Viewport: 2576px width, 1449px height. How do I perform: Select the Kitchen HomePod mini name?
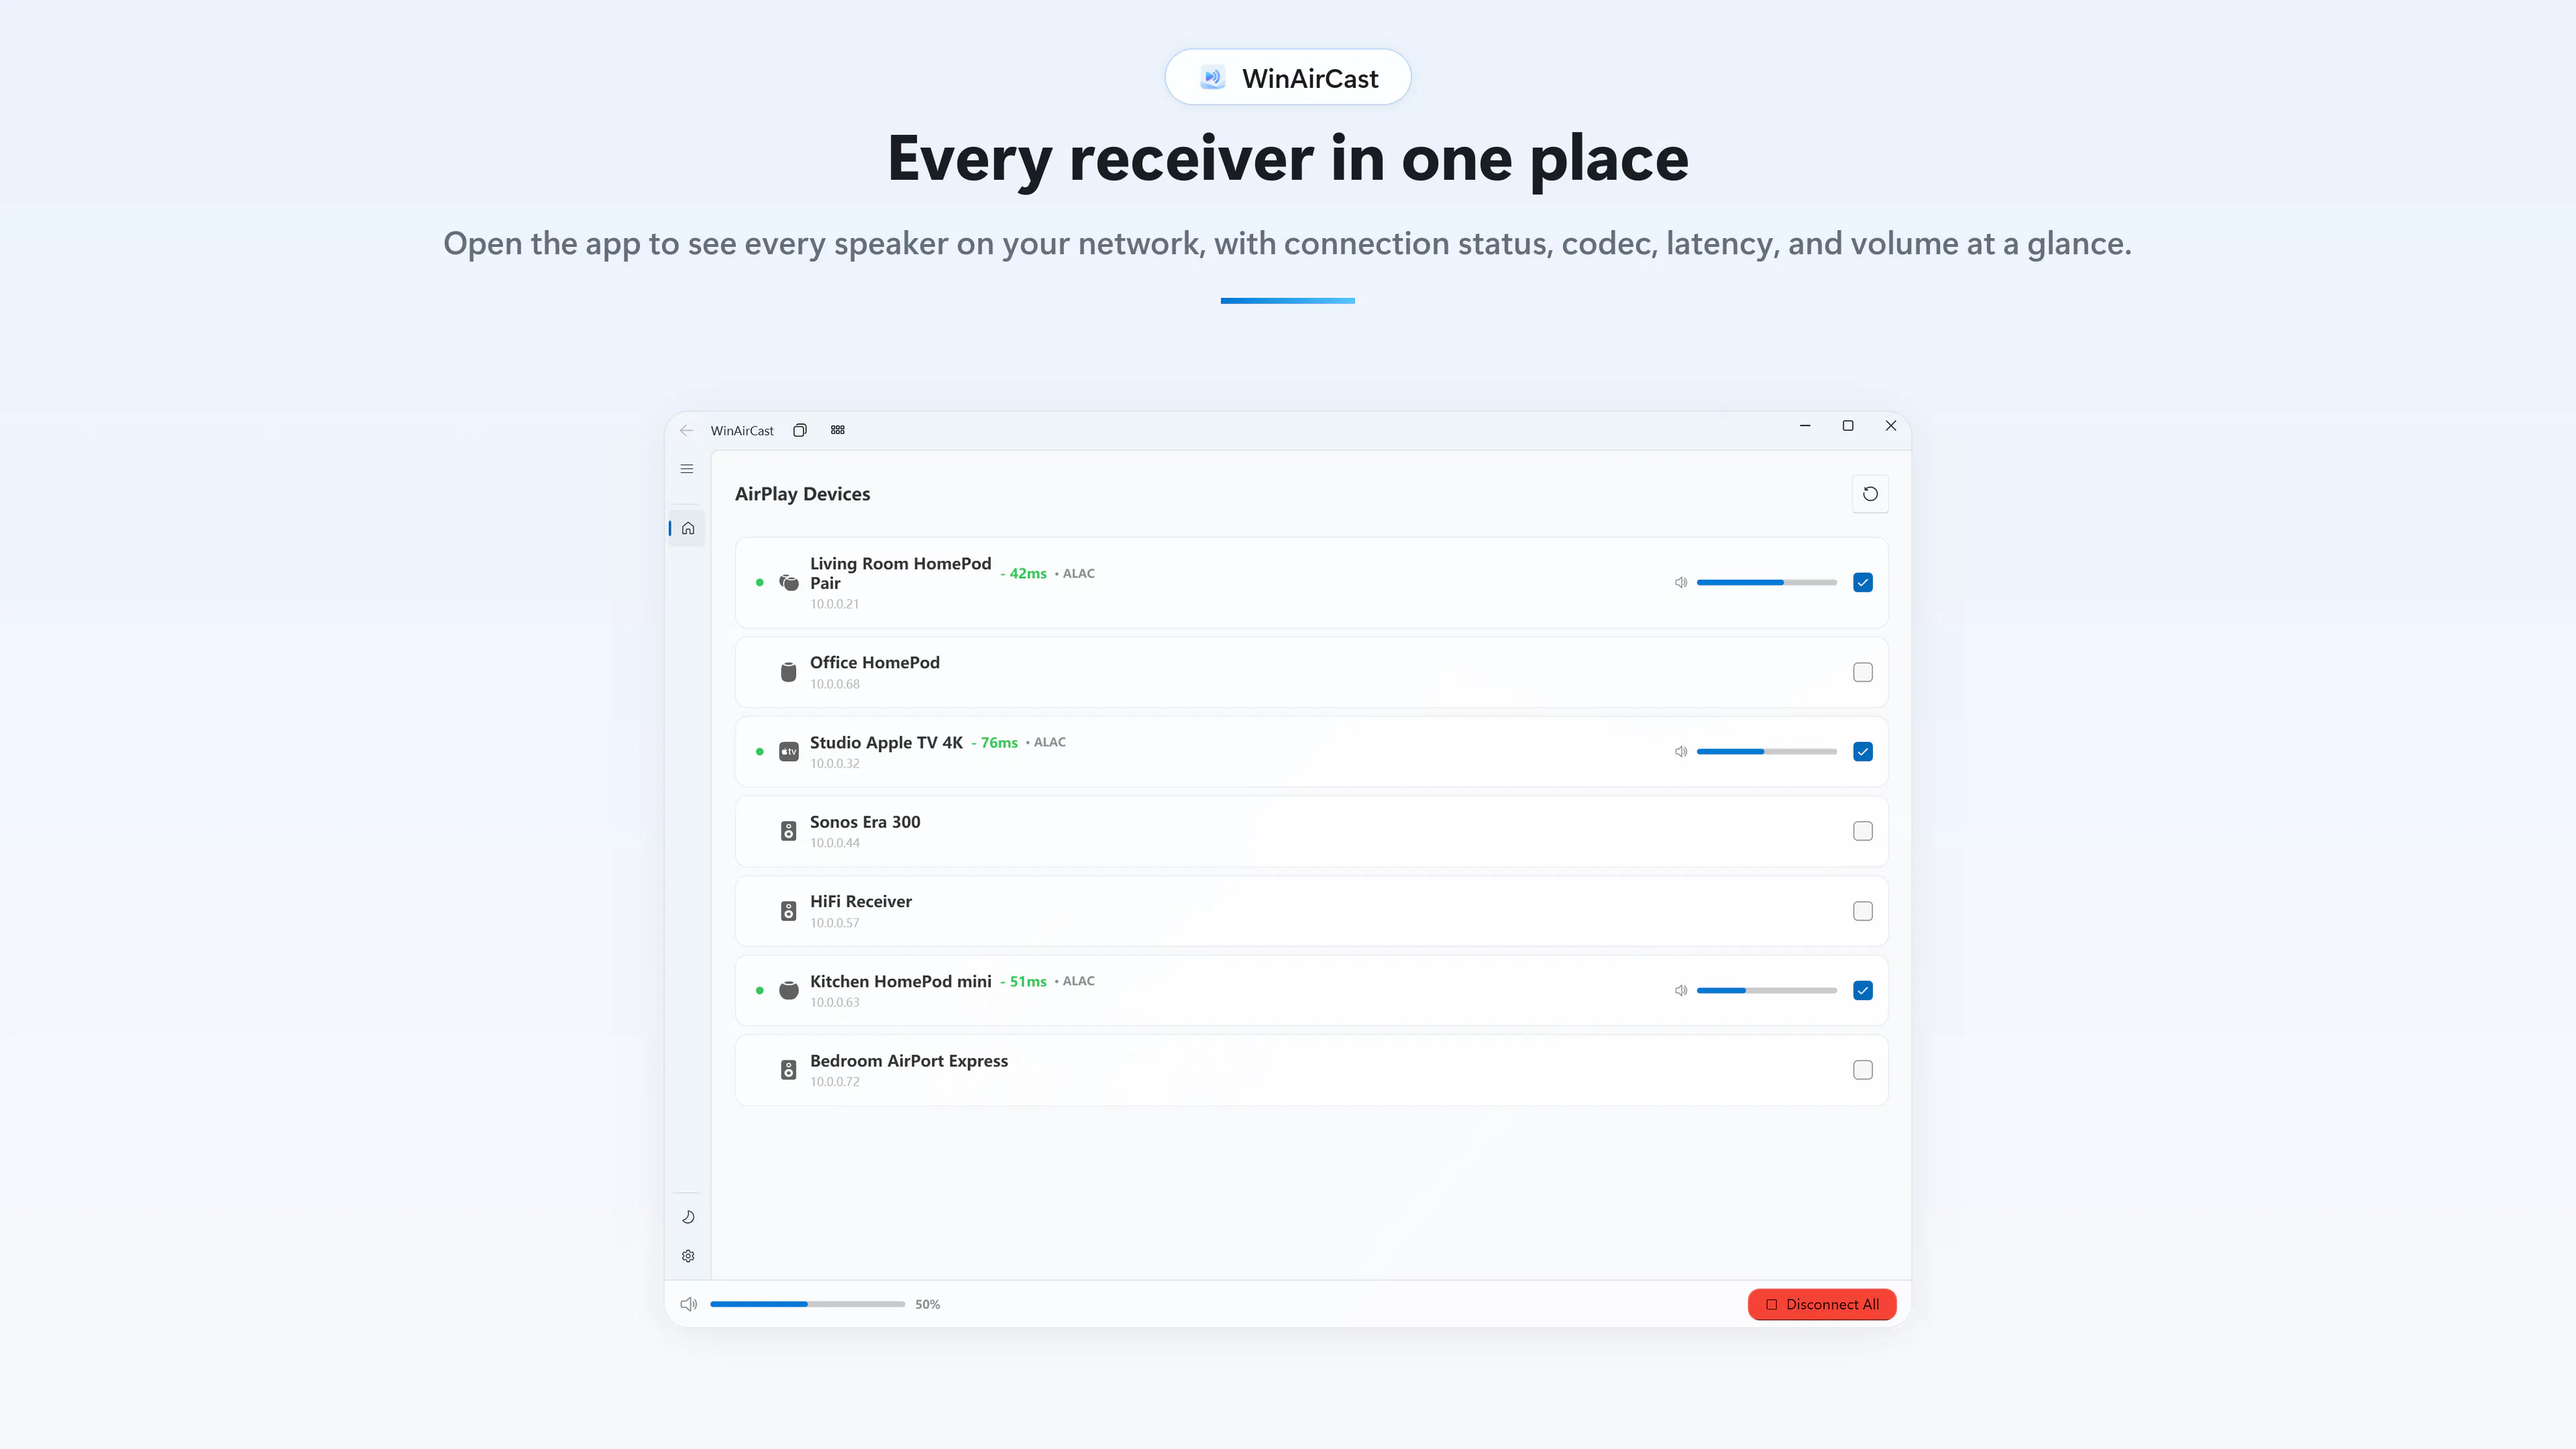click(x=901, y=981)
